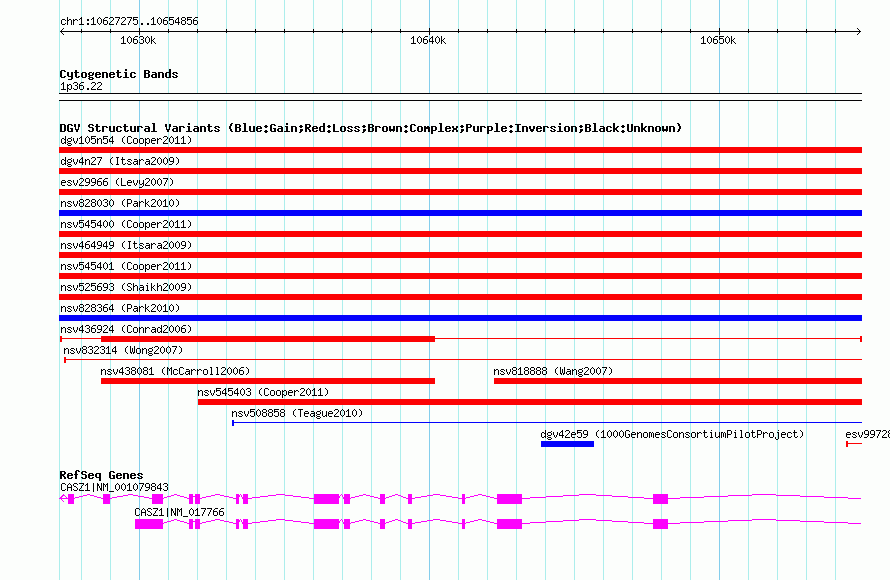Click the CASZ1 NM_001079843 transcript gene model
The image size is (890, 580).
tap(460, 499)
